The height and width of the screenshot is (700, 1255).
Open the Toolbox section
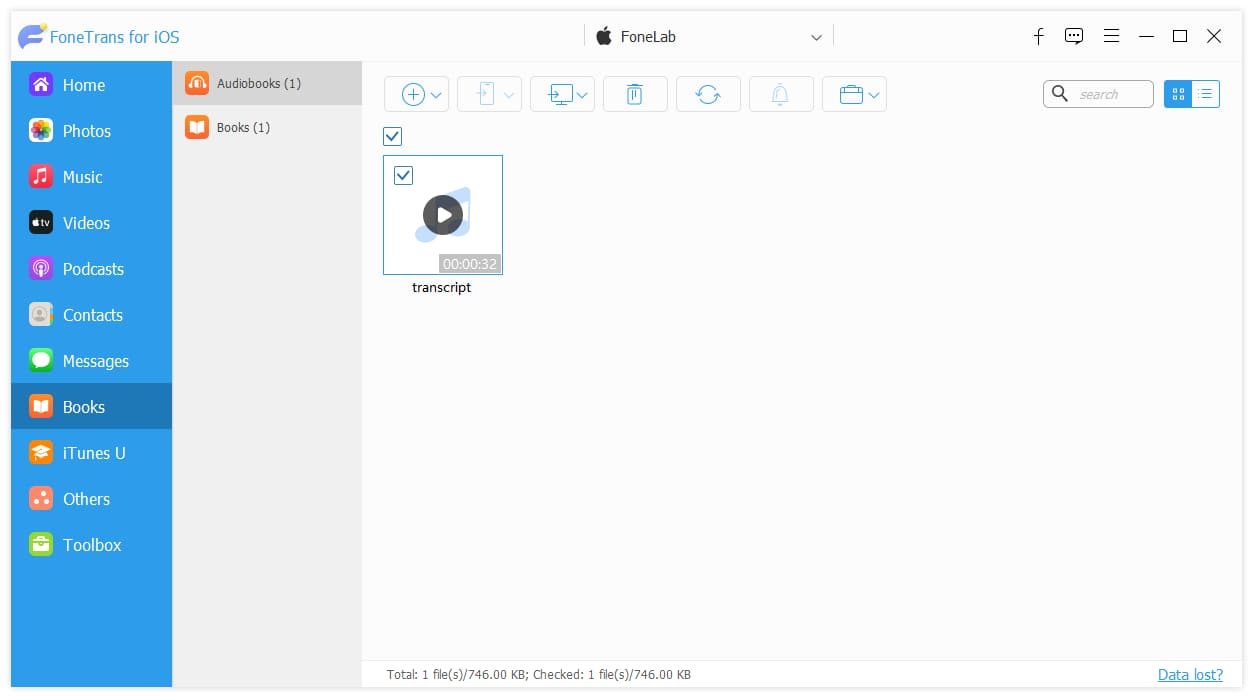pyautogui.click(x=91, y=545)
